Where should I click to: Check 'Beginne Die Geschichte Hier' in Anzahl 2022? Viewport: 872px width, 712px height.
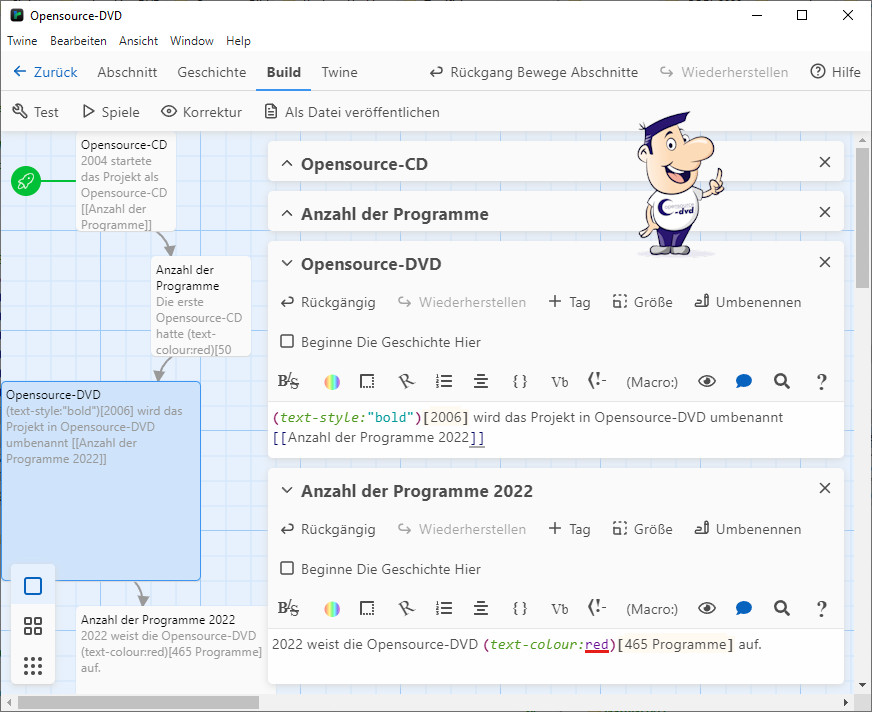(x=287, y=569)
